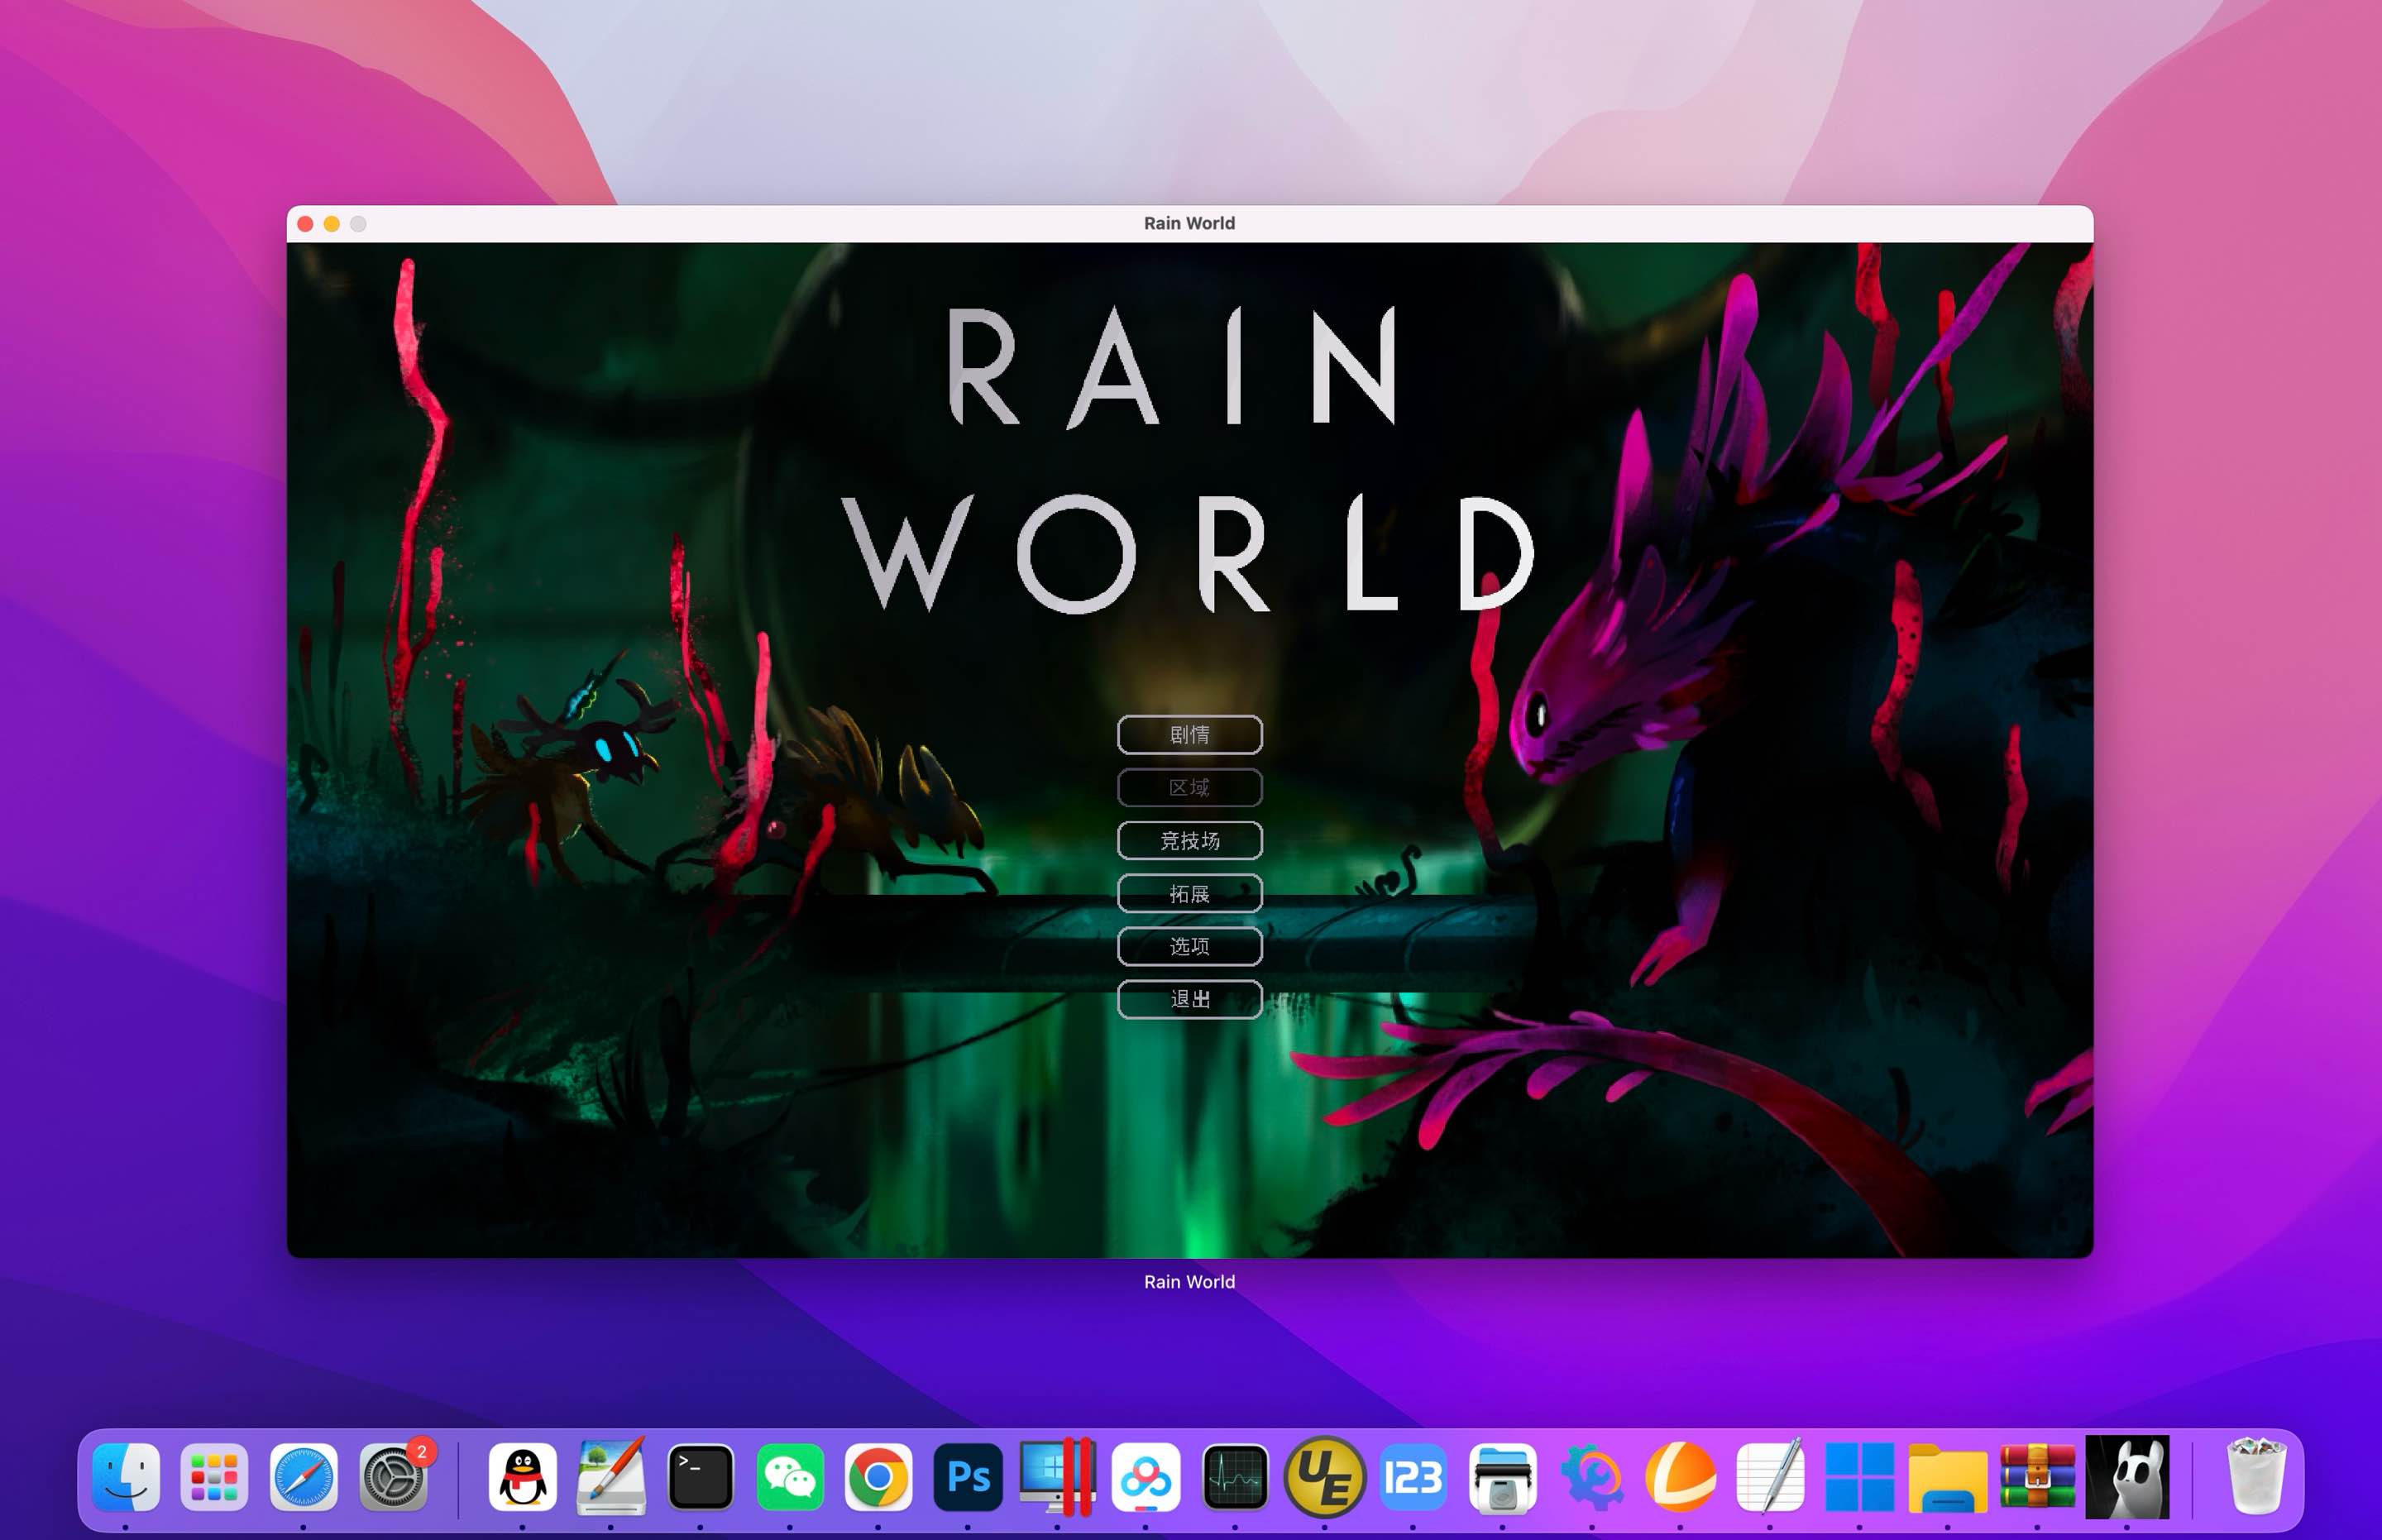Launch UltraEdit from the dock
The height and width of the screenshot is (1540, 2382).
point(1324,1477)
